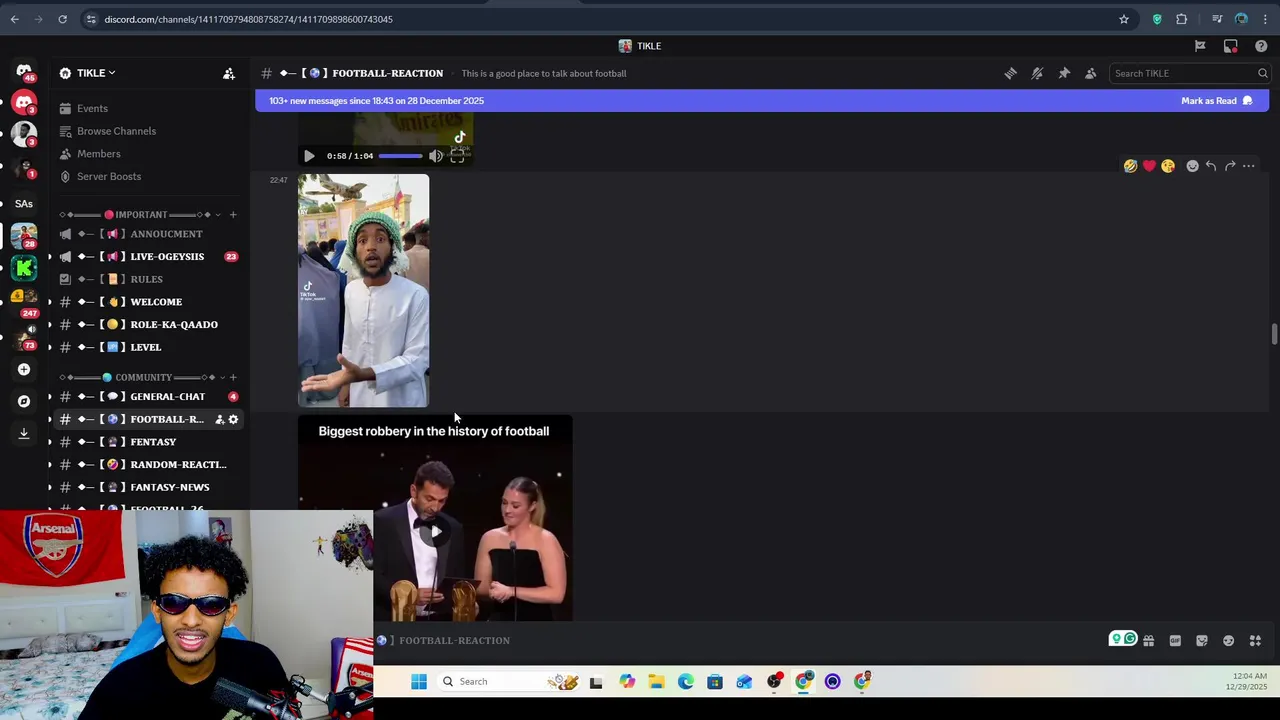Viewport: 1280px width, 720px height.
Task: Create channel plus next to COMMUNITY
Action: 233,377
